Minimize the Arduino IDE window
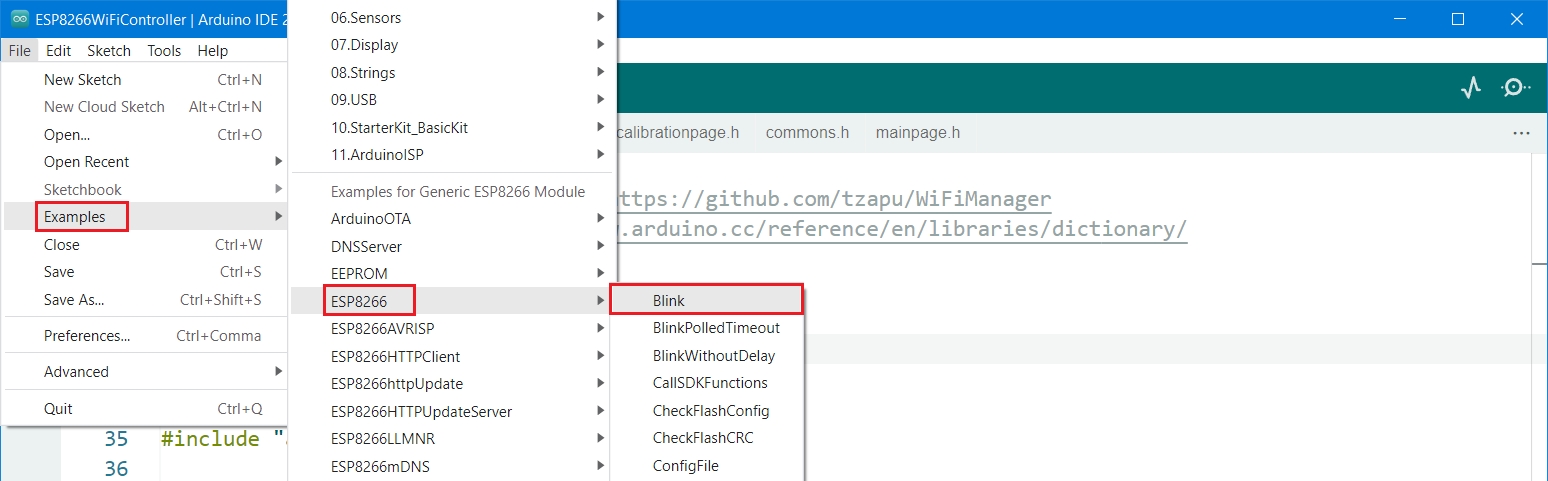1548x481 pixels. (x=1401, y=19)
